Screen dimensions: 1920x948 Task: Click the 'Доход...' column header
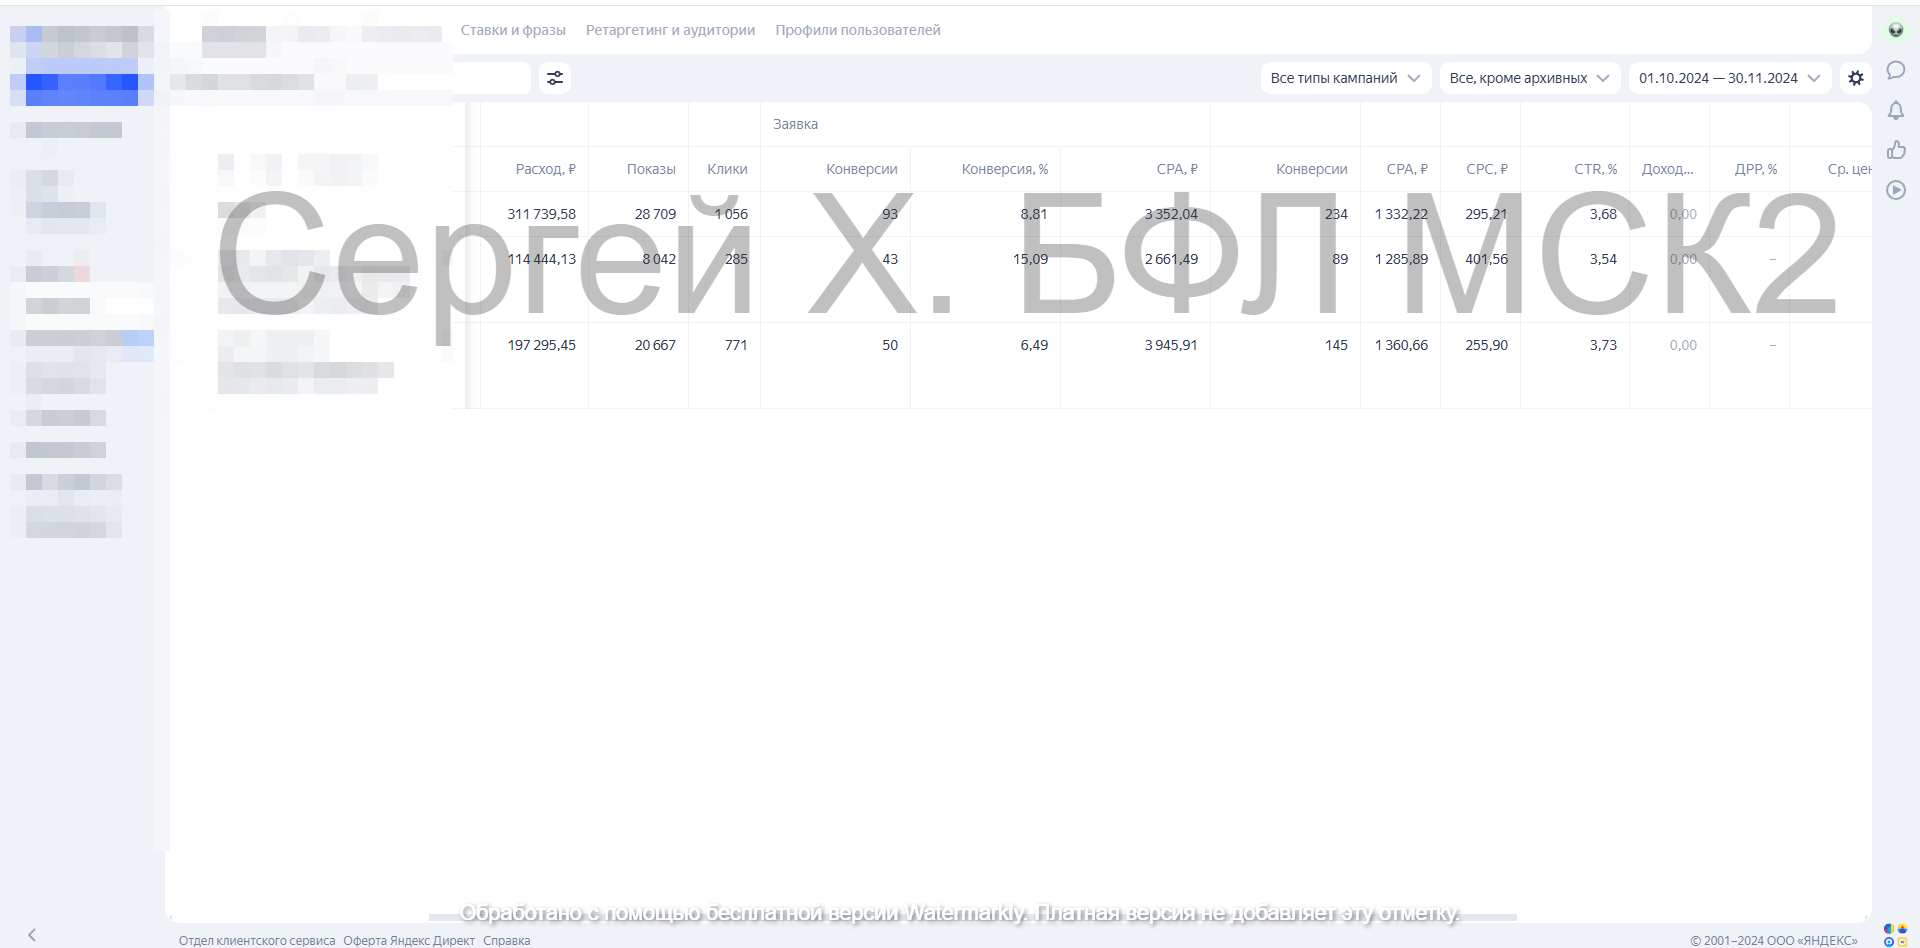[1667, 169]
